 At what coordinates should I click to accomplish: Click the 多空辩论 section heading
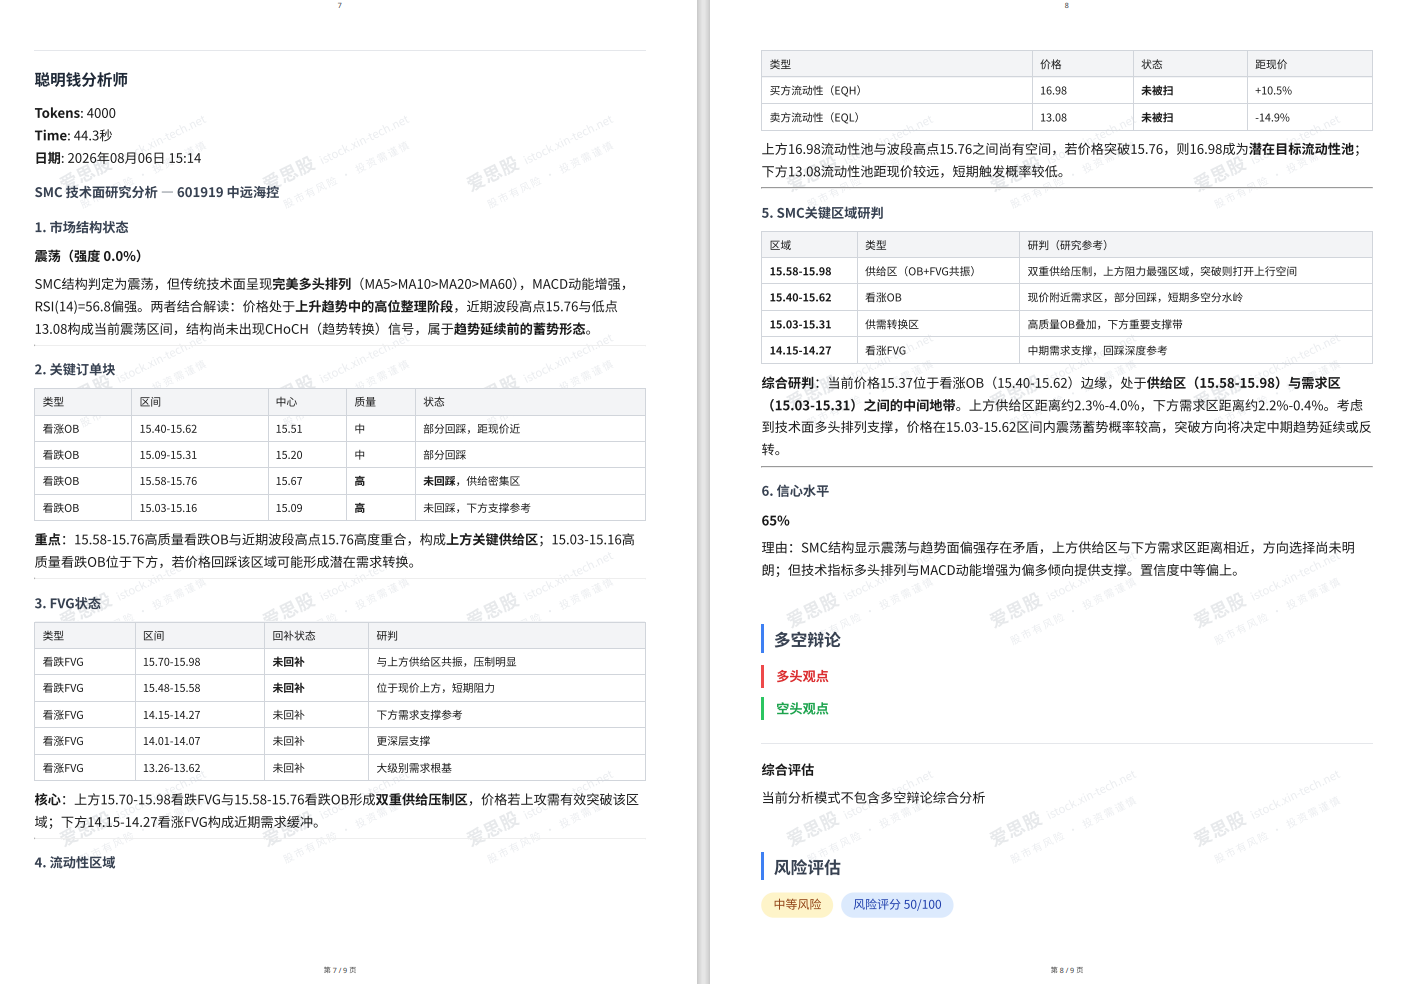(x=807, y=640)
